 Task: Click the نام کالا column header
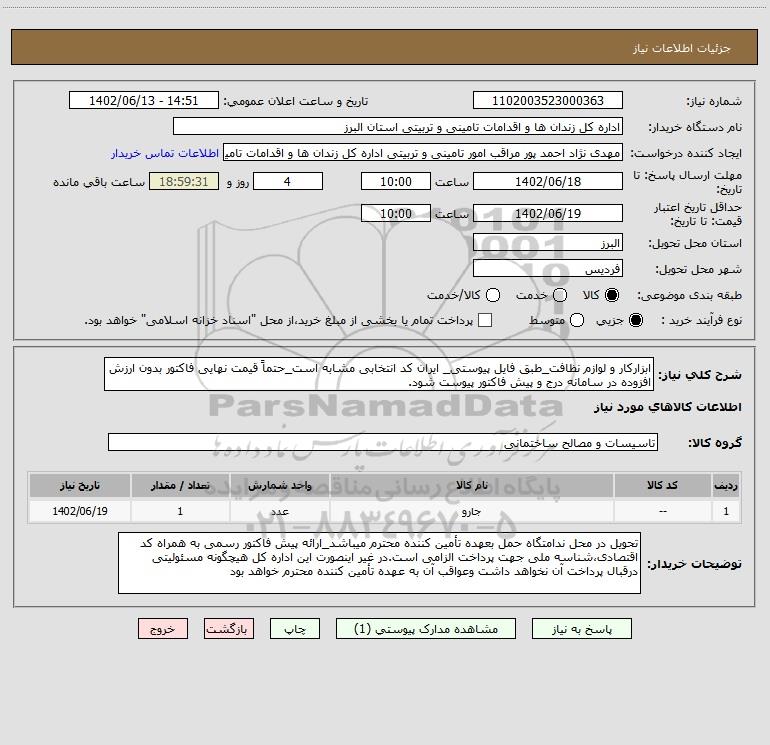pos(471,486)
